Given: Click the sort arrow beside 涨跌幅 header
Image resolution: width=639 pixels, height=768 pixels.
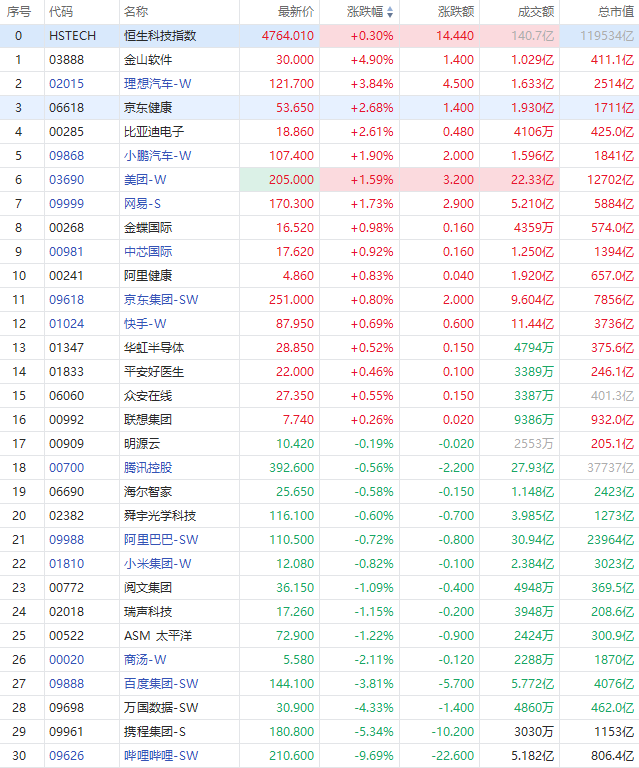Looking at the screenshot, I should (390, 12).
